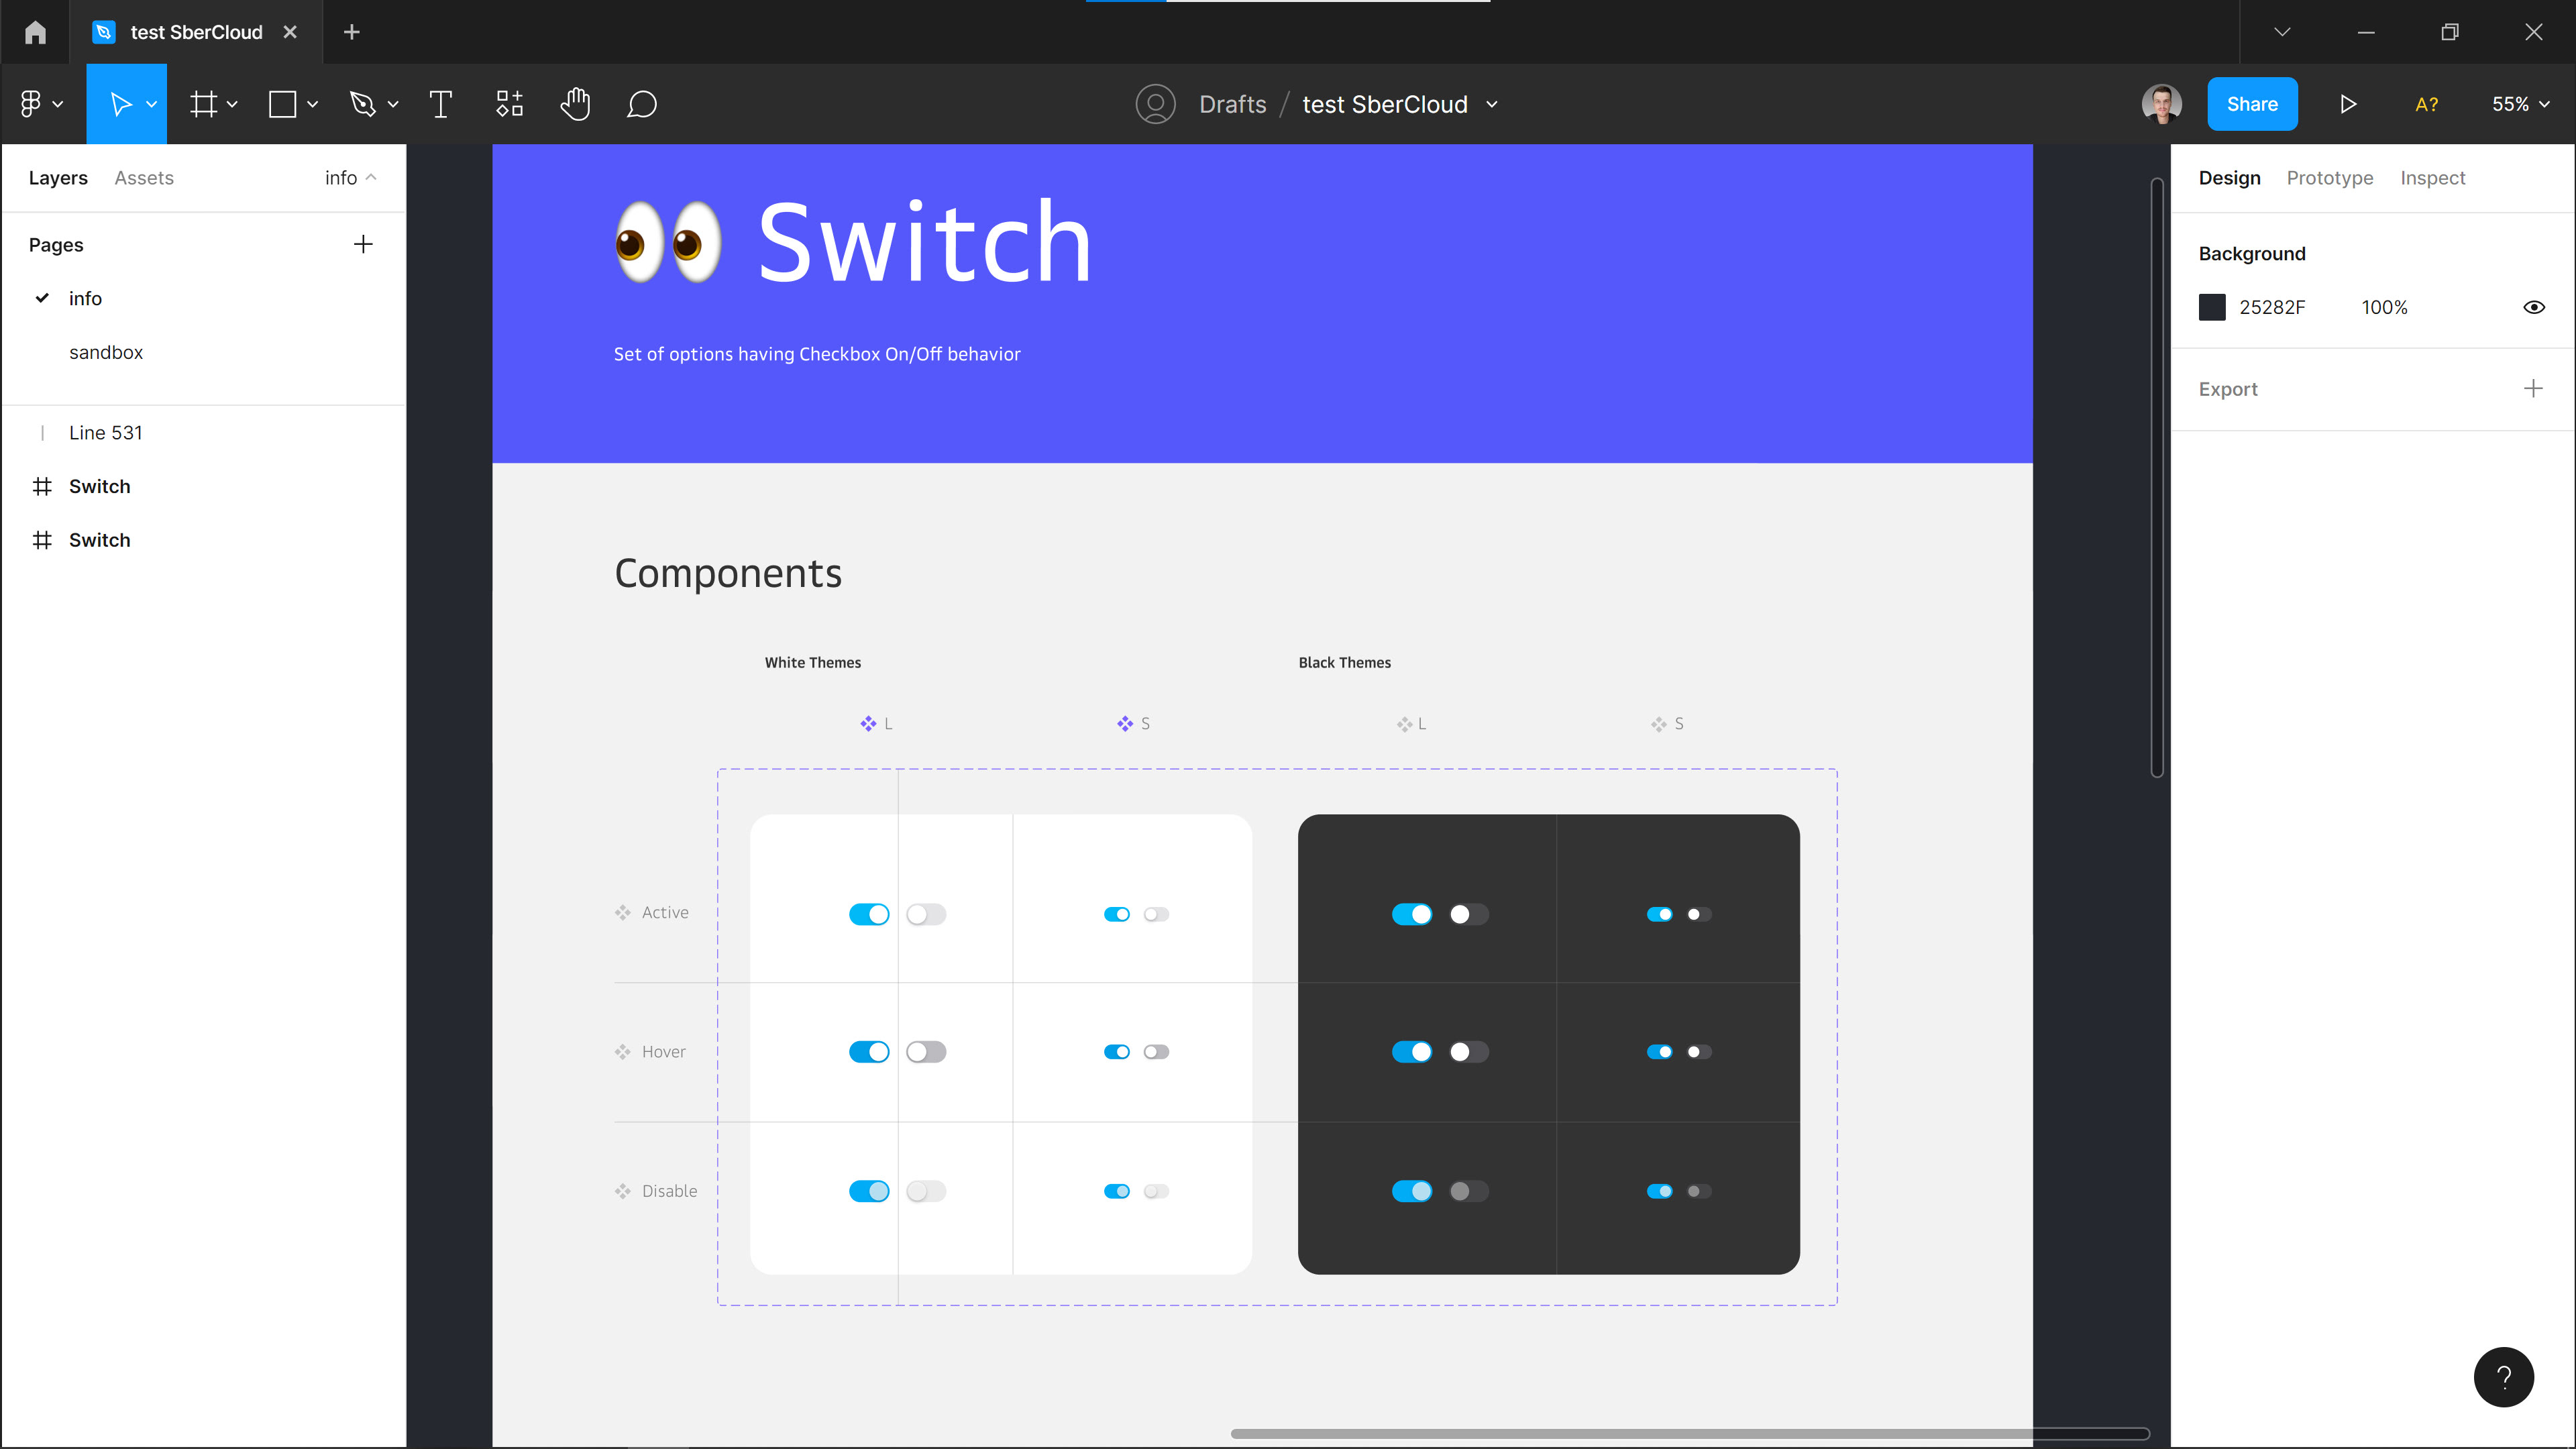The height and width of the screenshot is (1449, 2576).
Task: Select the Text tool
Action: point(440,104)
